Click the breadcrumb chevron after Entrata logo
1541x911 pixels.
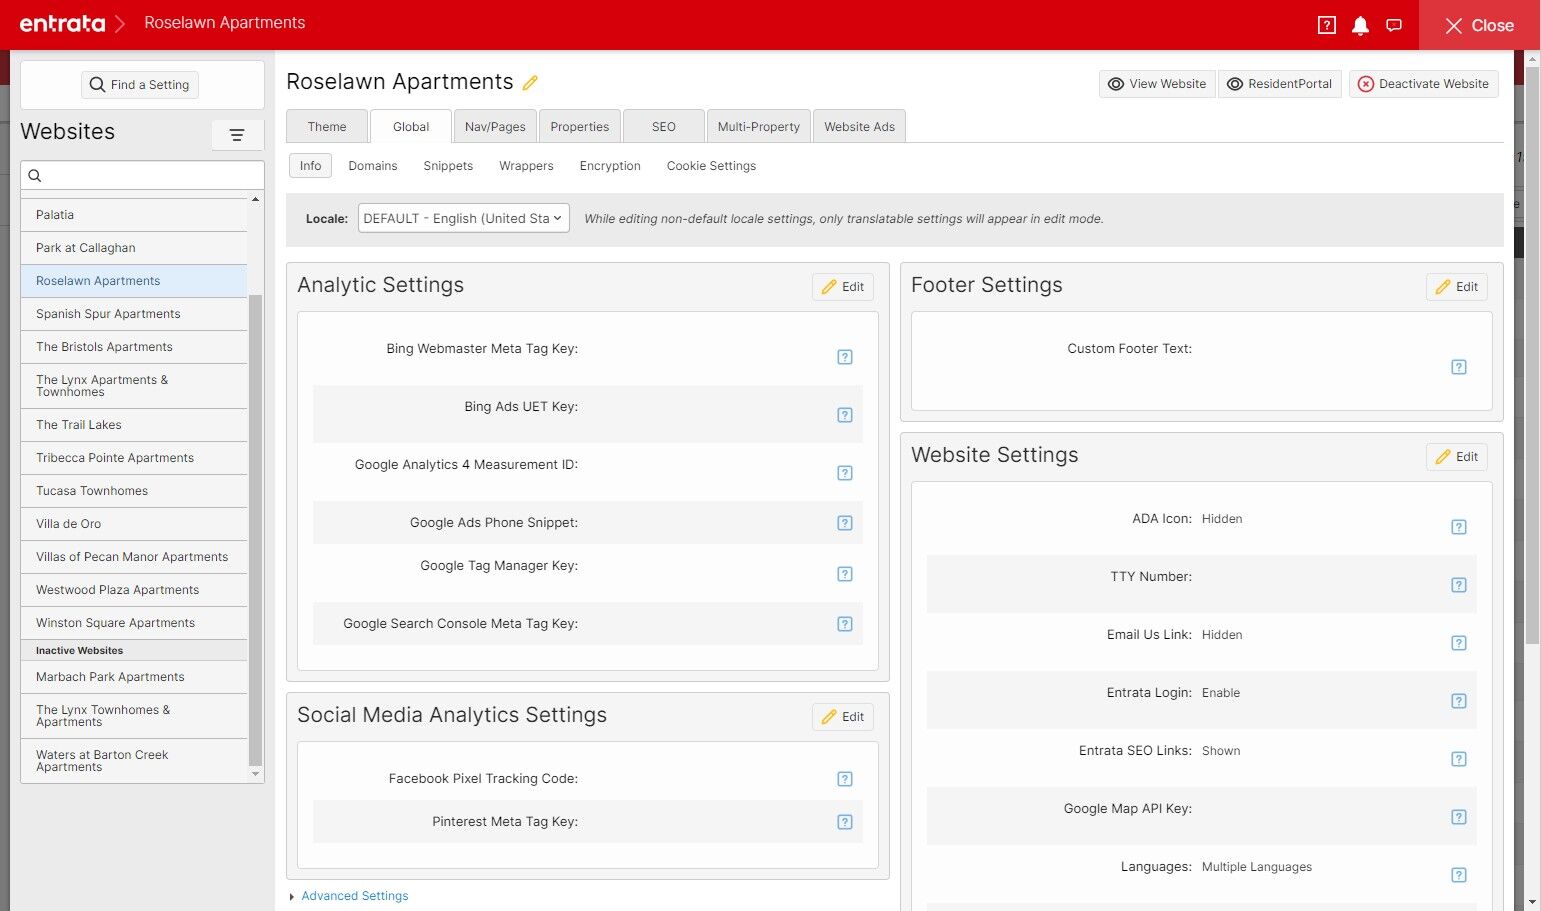click(x=120, y=23)
